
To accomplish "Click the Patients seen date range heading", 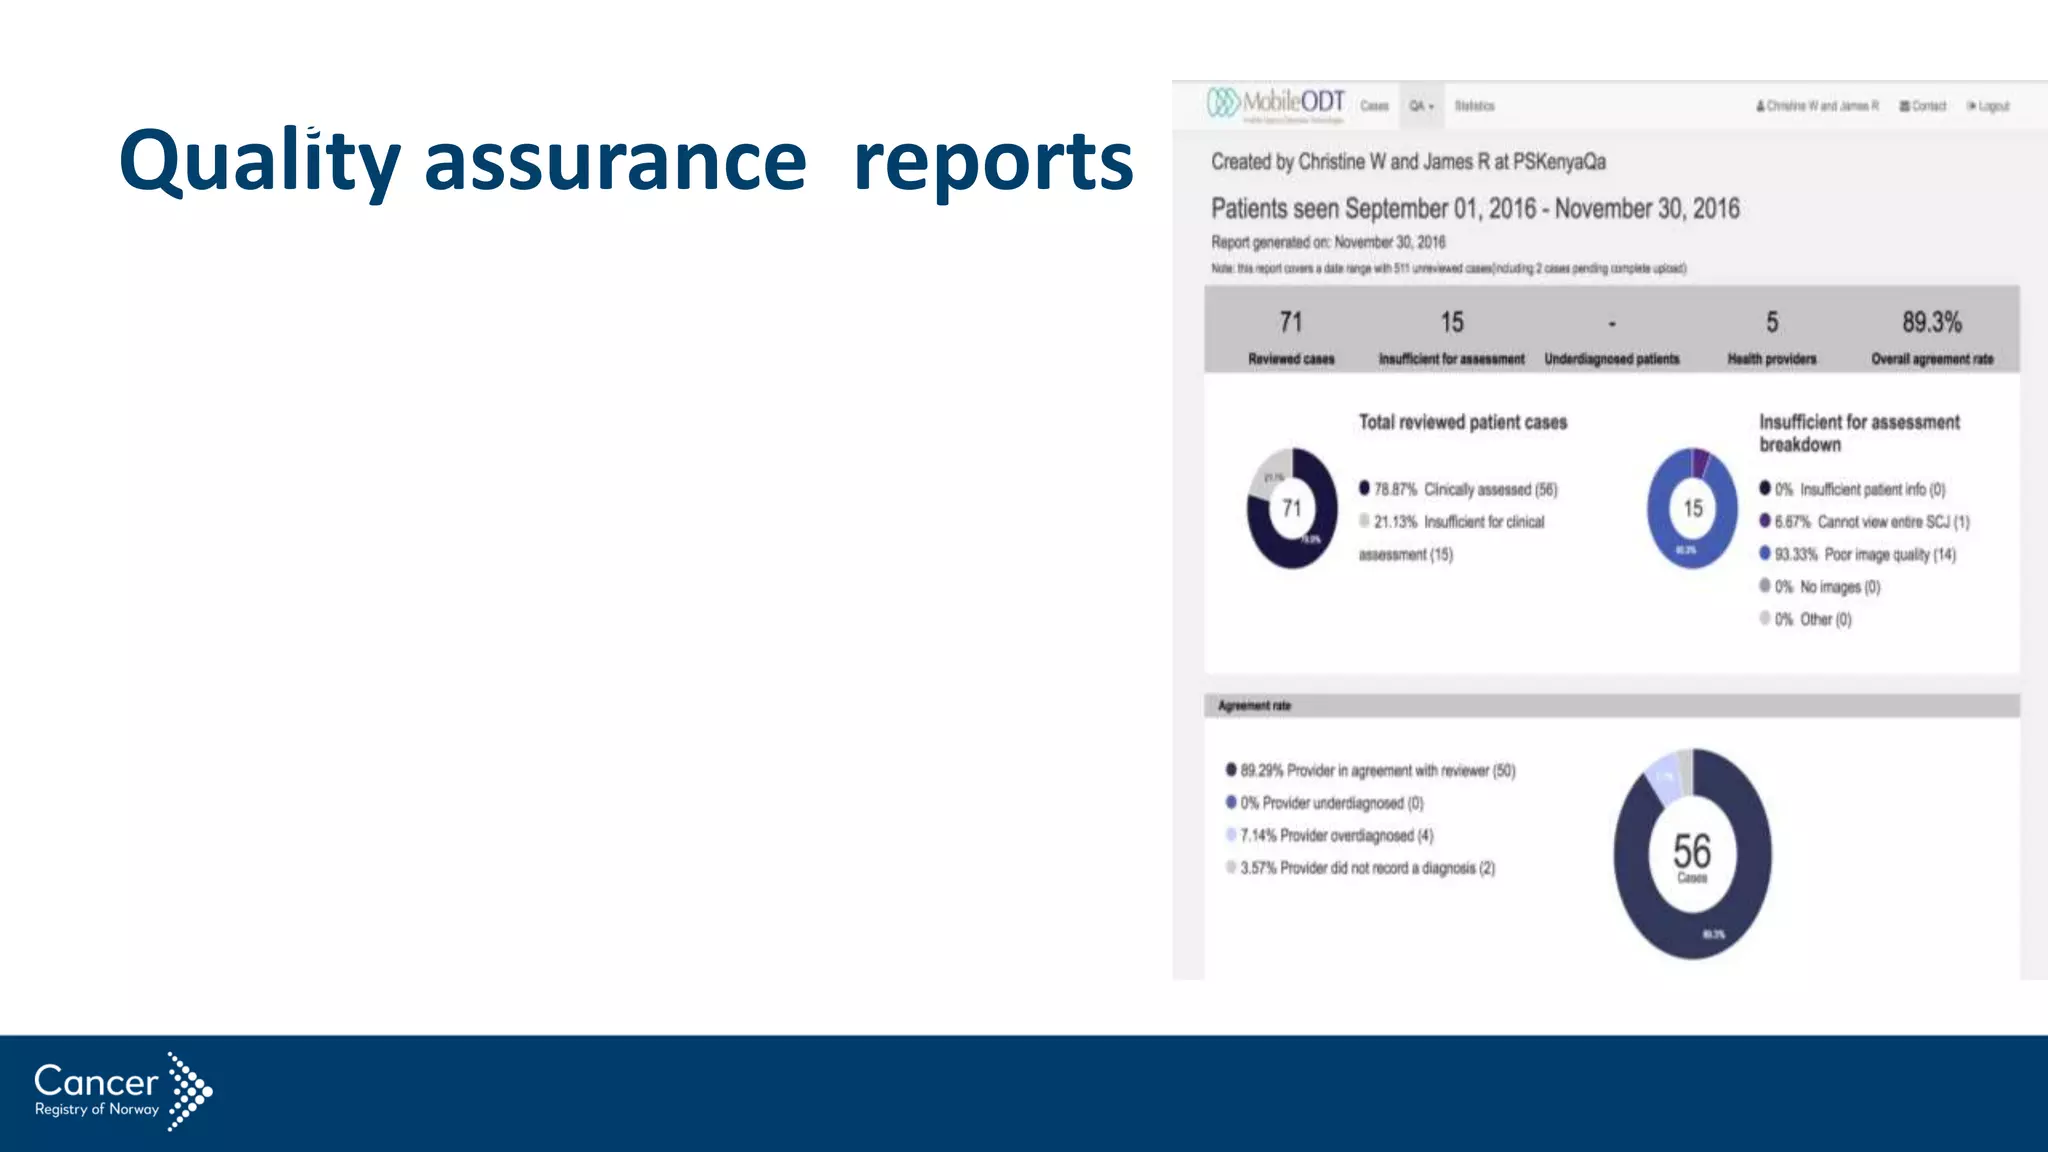I will [x=1475, y=209].
